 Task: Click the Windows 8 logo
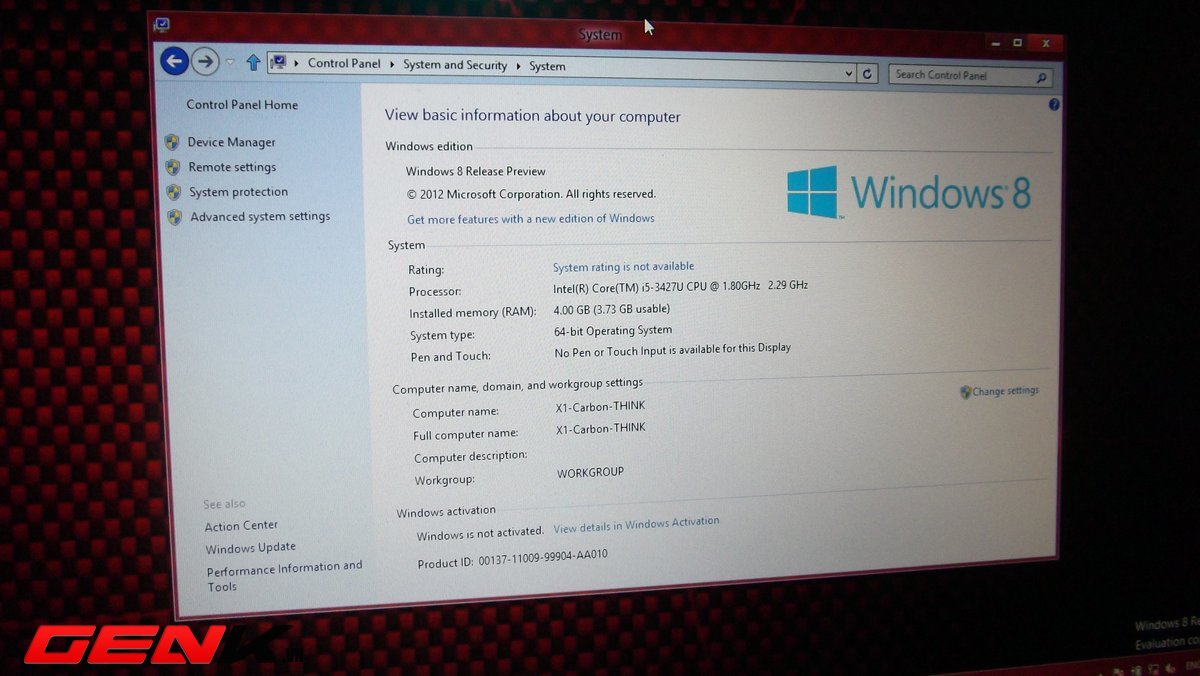(908, 192)
